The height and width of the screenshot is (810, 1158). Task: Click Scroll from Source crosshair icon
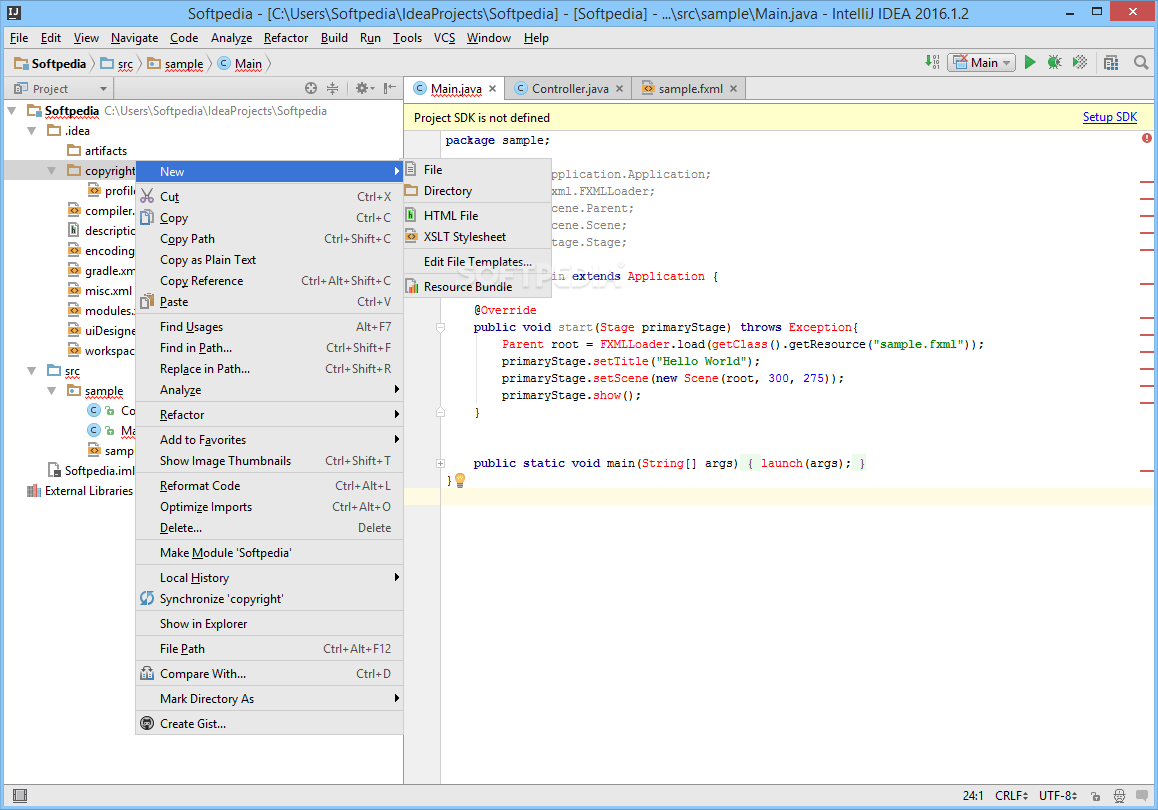tap(311, 89)
